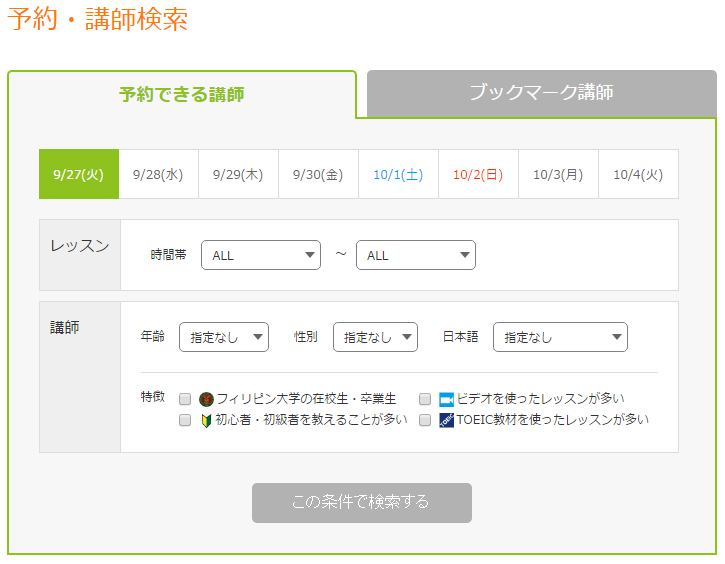This screenshot has height=564, width=725.
Task: Open the 年齢 dropdown
Action: coord(224,337)
